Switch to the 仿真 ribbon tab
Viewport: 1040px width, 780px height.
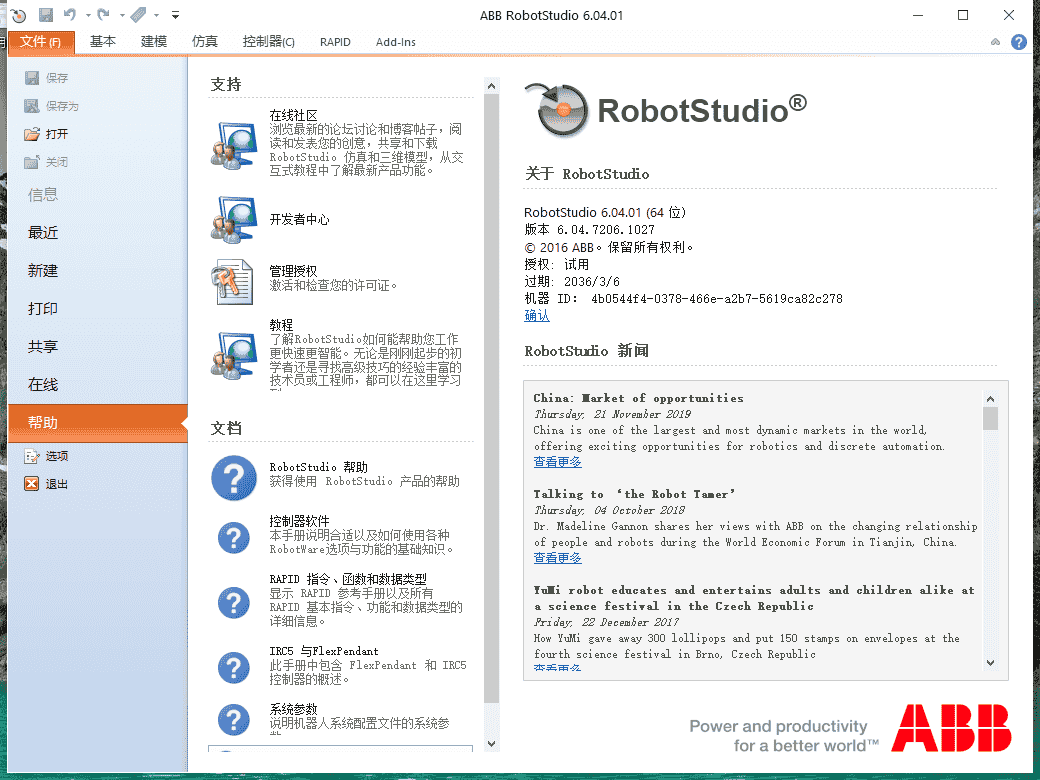pos(203,42)
